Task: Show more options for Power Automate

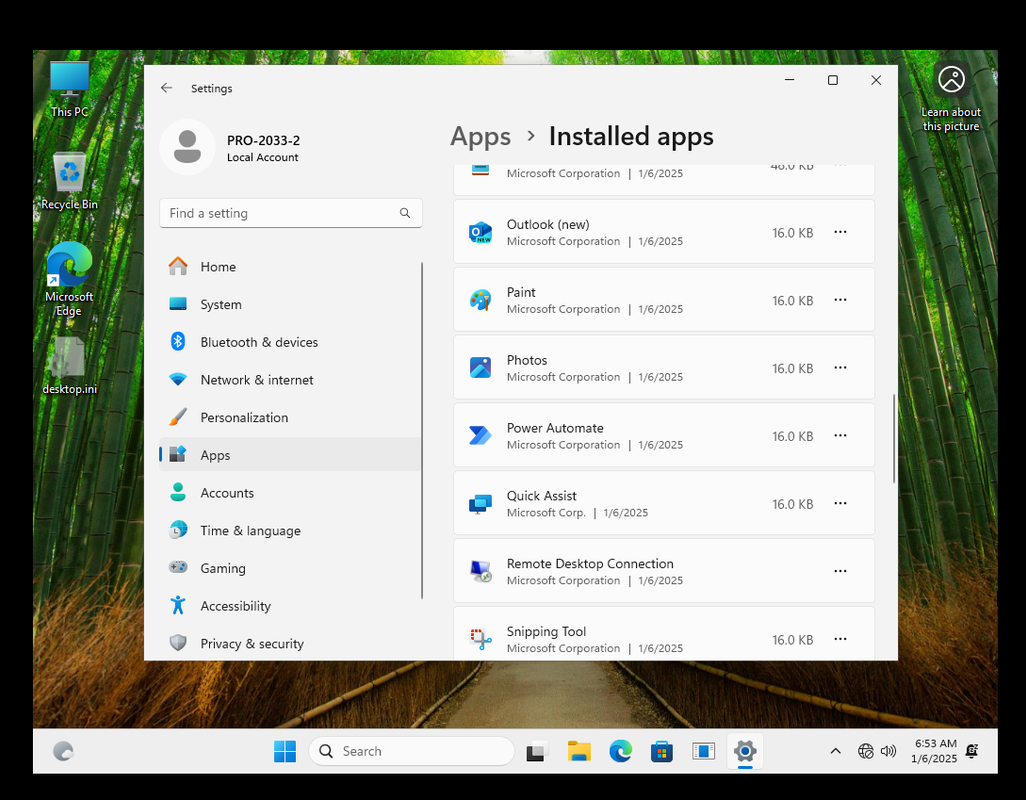Action: pos(840,436)
